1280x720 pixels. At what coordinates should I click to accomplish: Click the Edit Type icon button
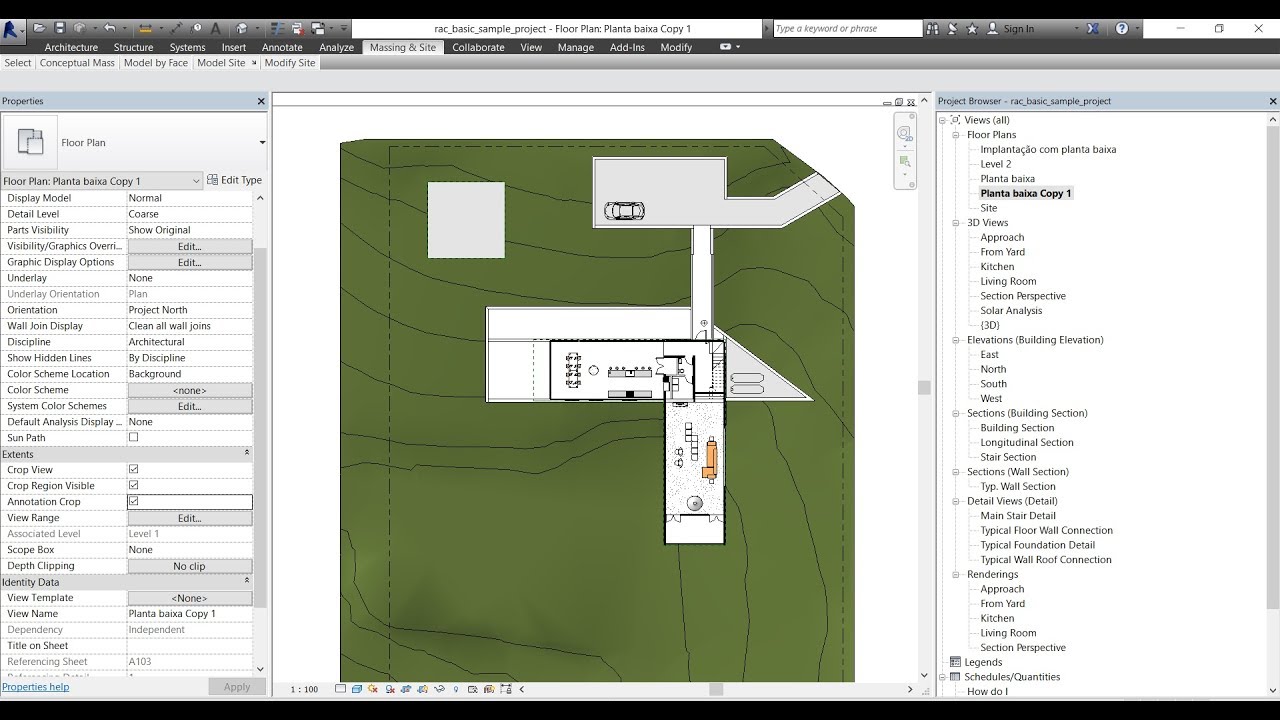pos(235,180)
